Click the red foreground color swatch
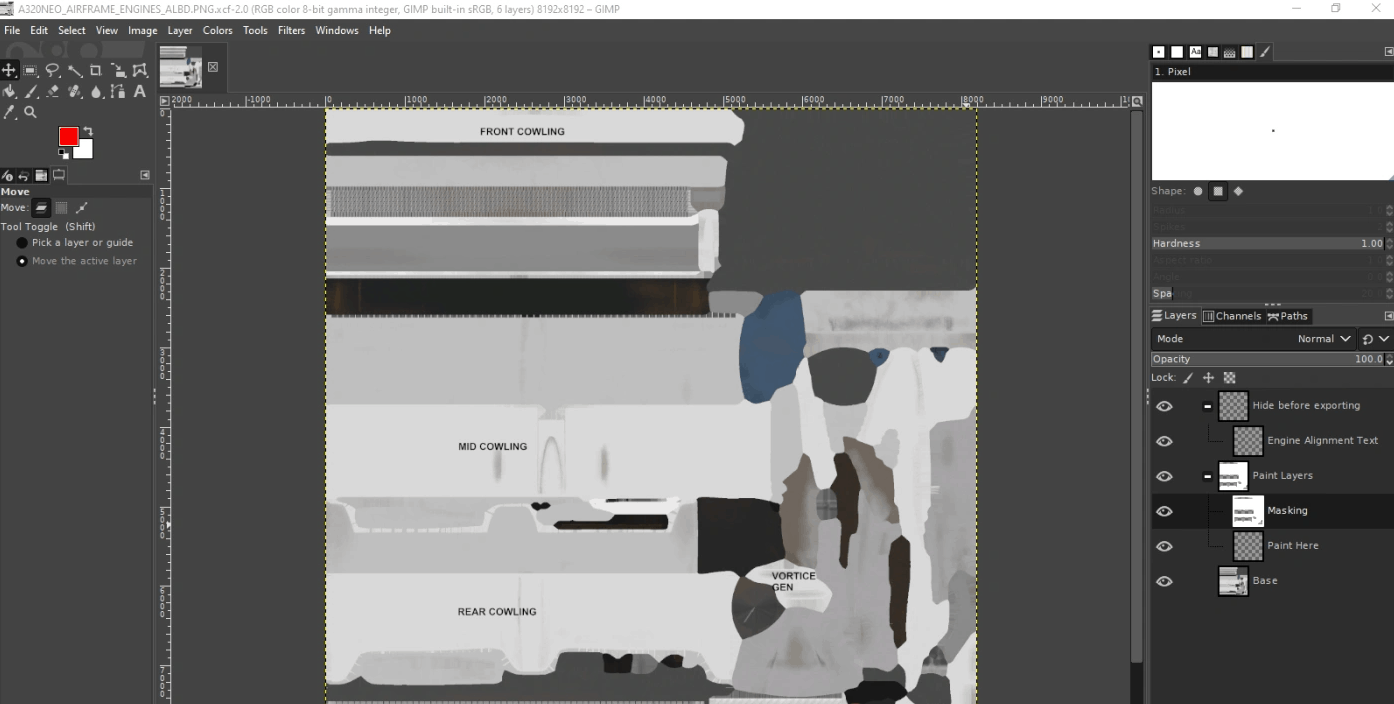The width and height of the screenshot is (1394, 704). pyautogui.click(x=68, y=137)
